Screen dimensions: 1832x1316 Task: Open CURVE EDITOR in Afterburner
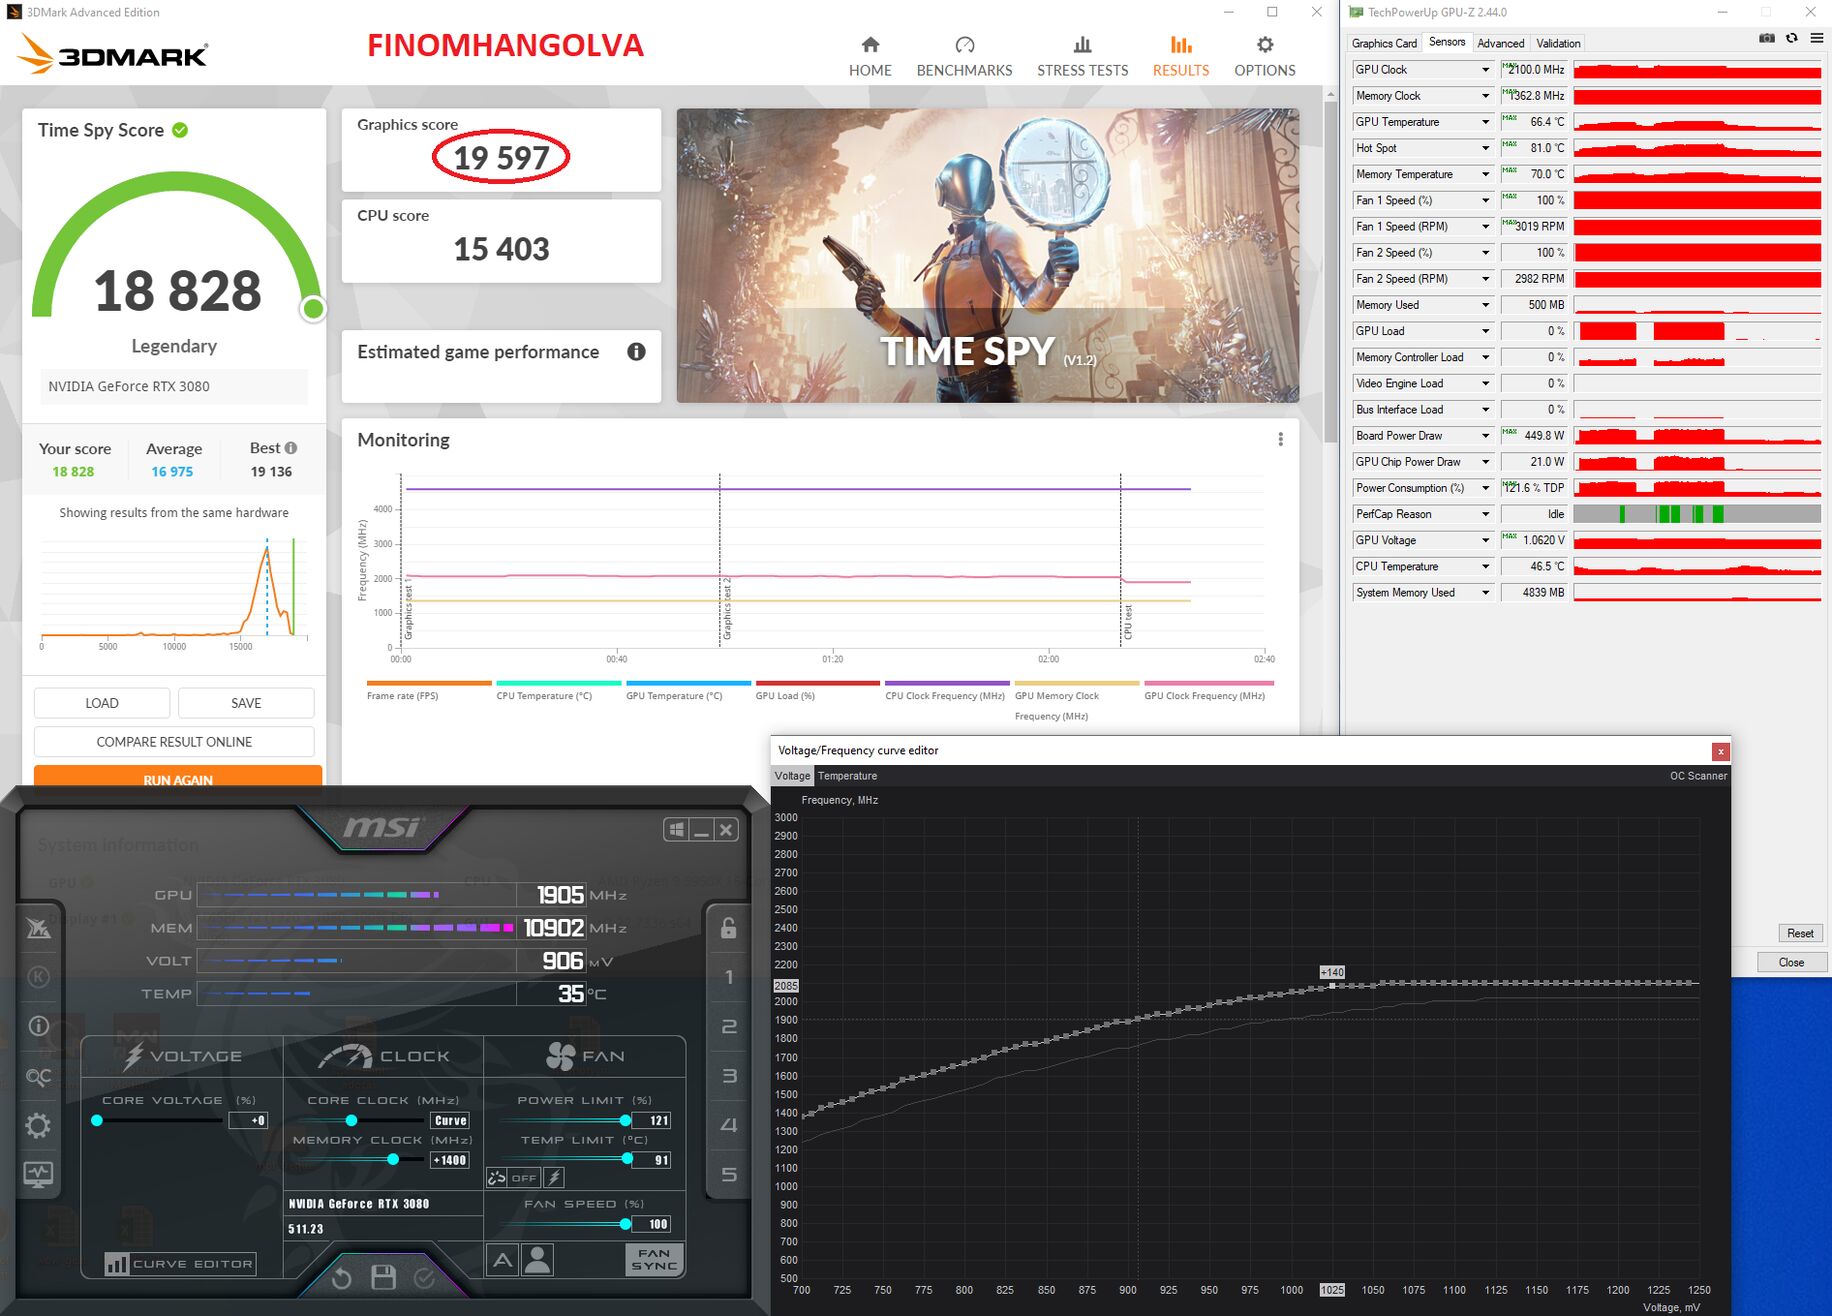(180, 1264)
